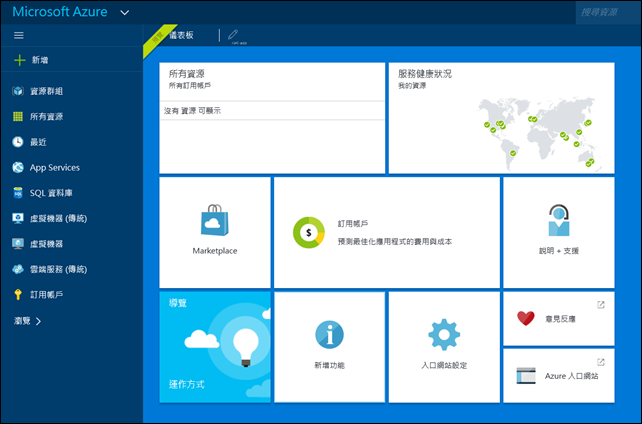Open 虛擬機器 (傳統) from the sidebar
Image resolution: width=642 pixels, height=424 pixels.
click(57, 218)
